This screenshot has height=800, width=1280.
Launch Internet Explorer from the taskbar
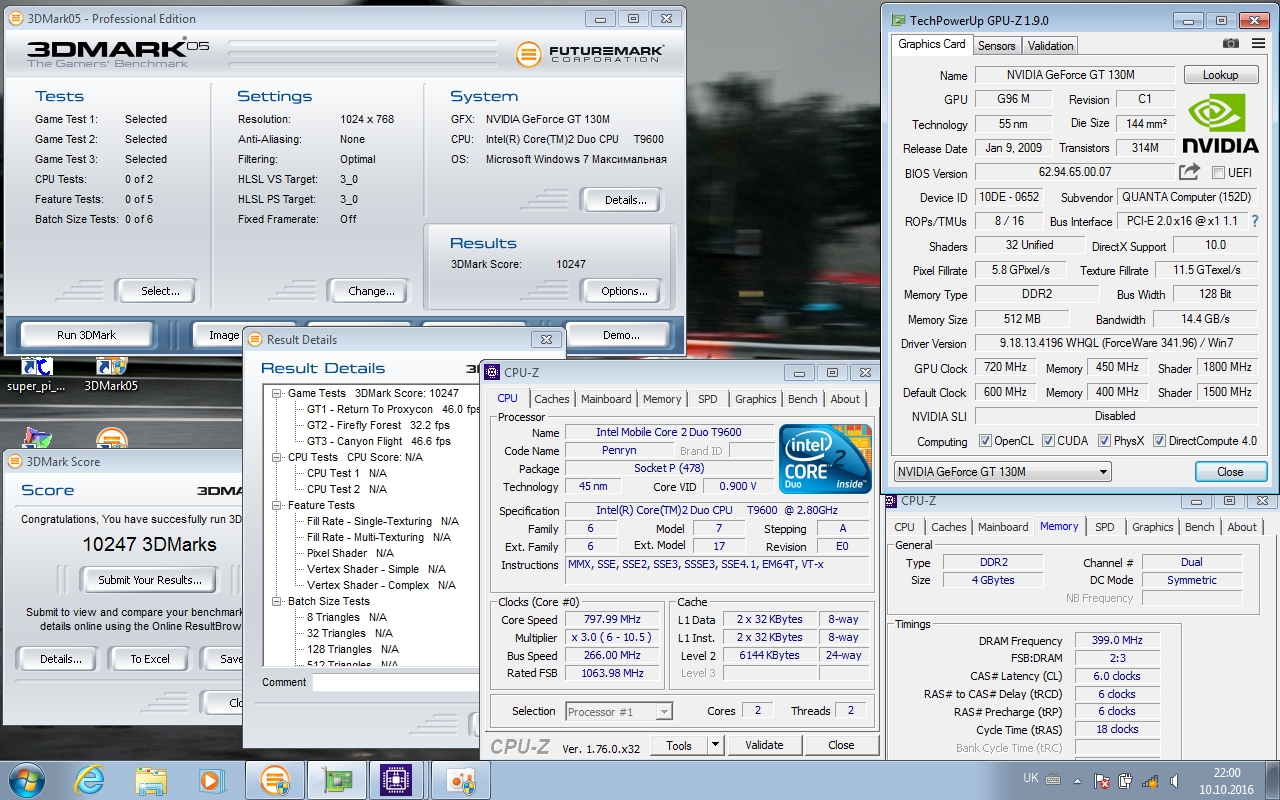click(x=89, y=779)
